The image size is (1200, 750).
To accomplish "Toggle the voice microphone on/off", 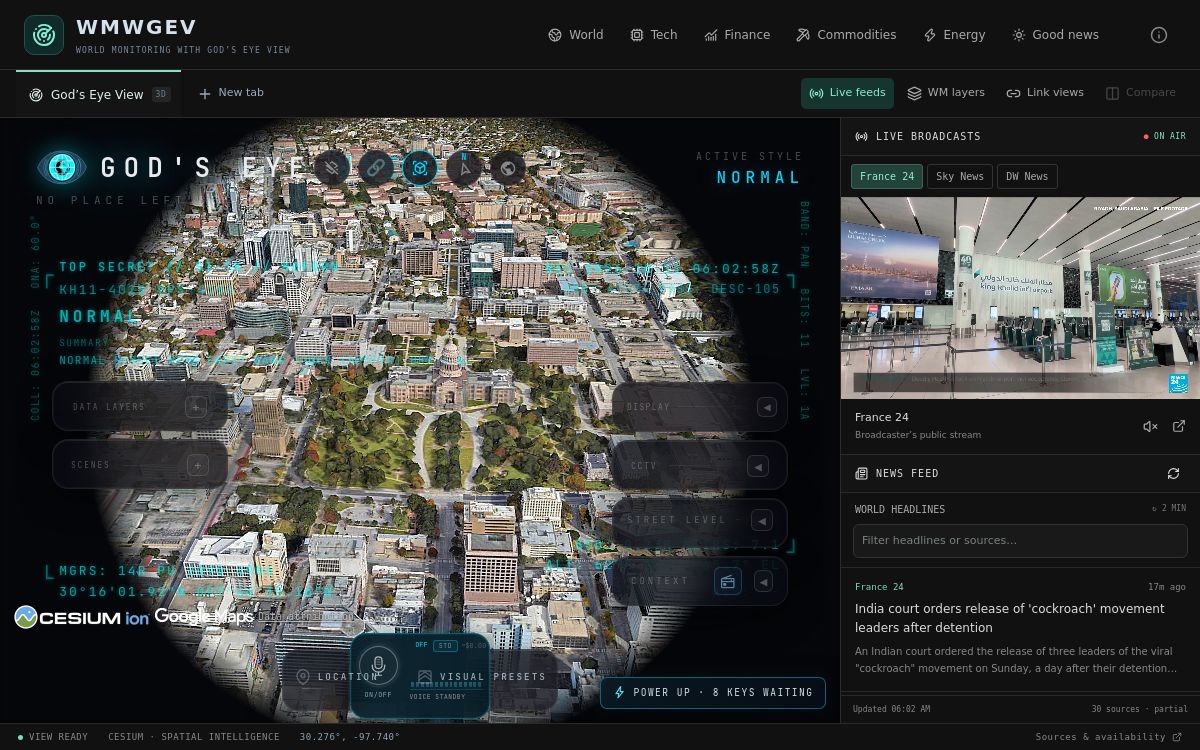I will click(378, 665).
